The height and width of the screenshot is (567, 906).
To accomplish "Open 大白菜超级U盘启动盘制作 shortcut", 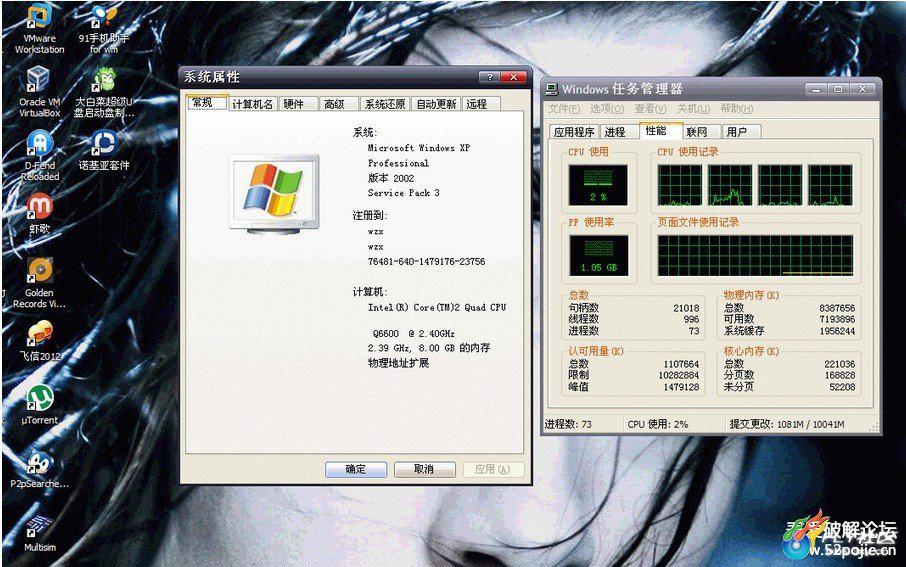I will (104, 92).
